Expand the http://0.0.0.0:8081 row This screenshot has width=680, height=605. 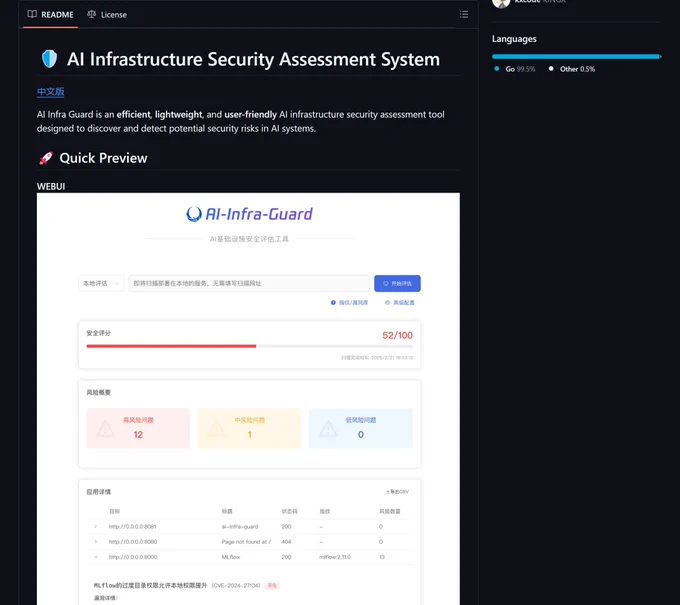95,527
